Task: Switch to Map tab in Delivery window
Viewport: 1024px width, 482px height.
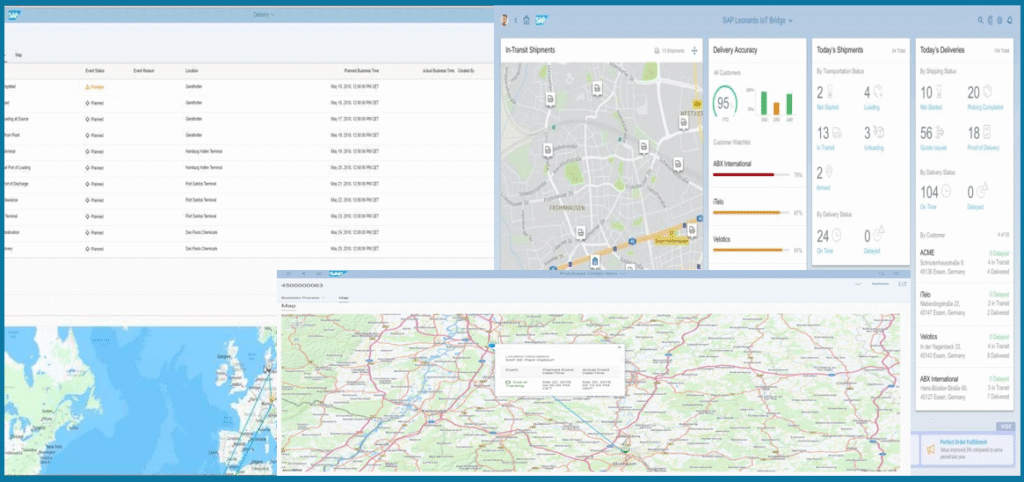Action: tap(18, 55)
